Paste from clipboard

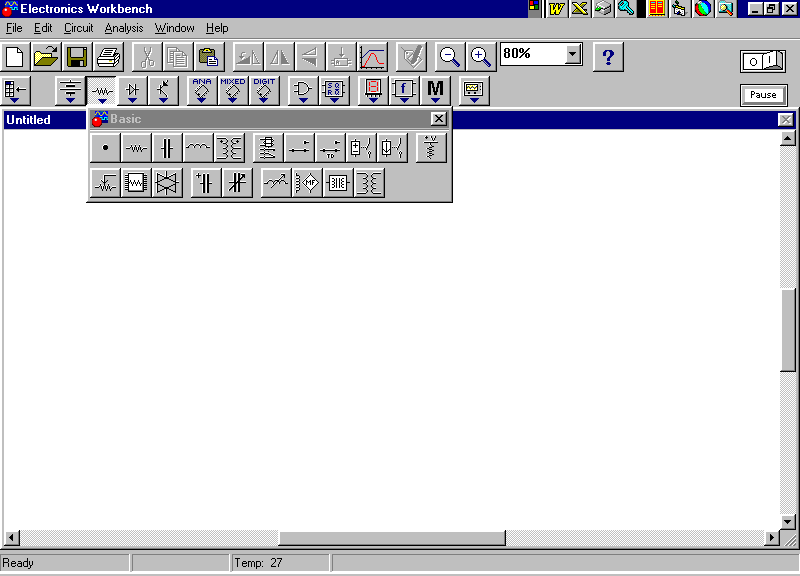(209, 57)
